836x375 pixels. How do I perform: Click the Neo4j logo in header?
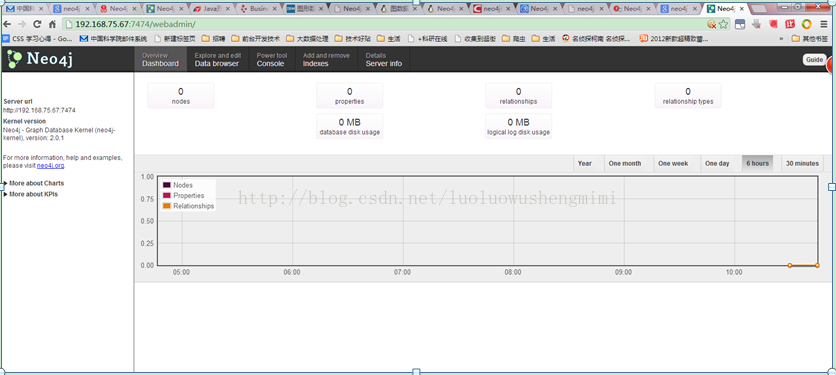pyautogui.click(x=40, y=59)
